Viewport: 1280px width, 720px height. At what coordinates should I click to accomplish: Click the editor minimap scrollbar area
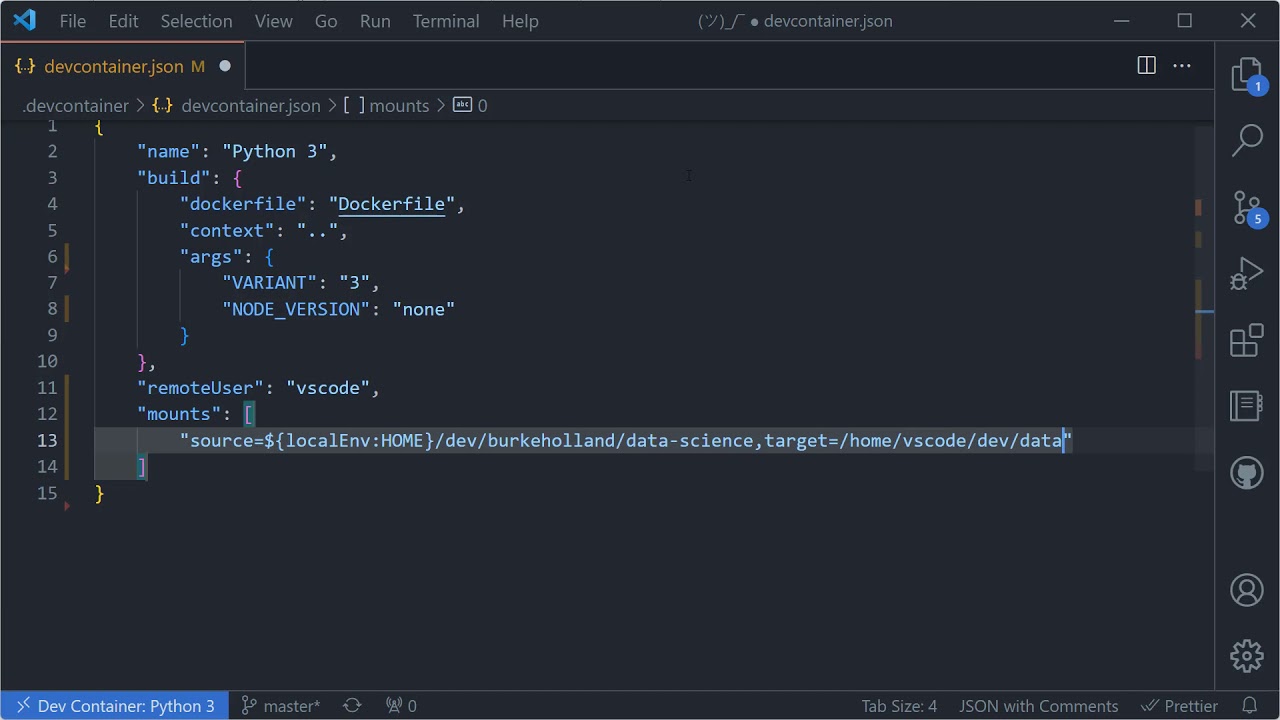pos(1204,298)
